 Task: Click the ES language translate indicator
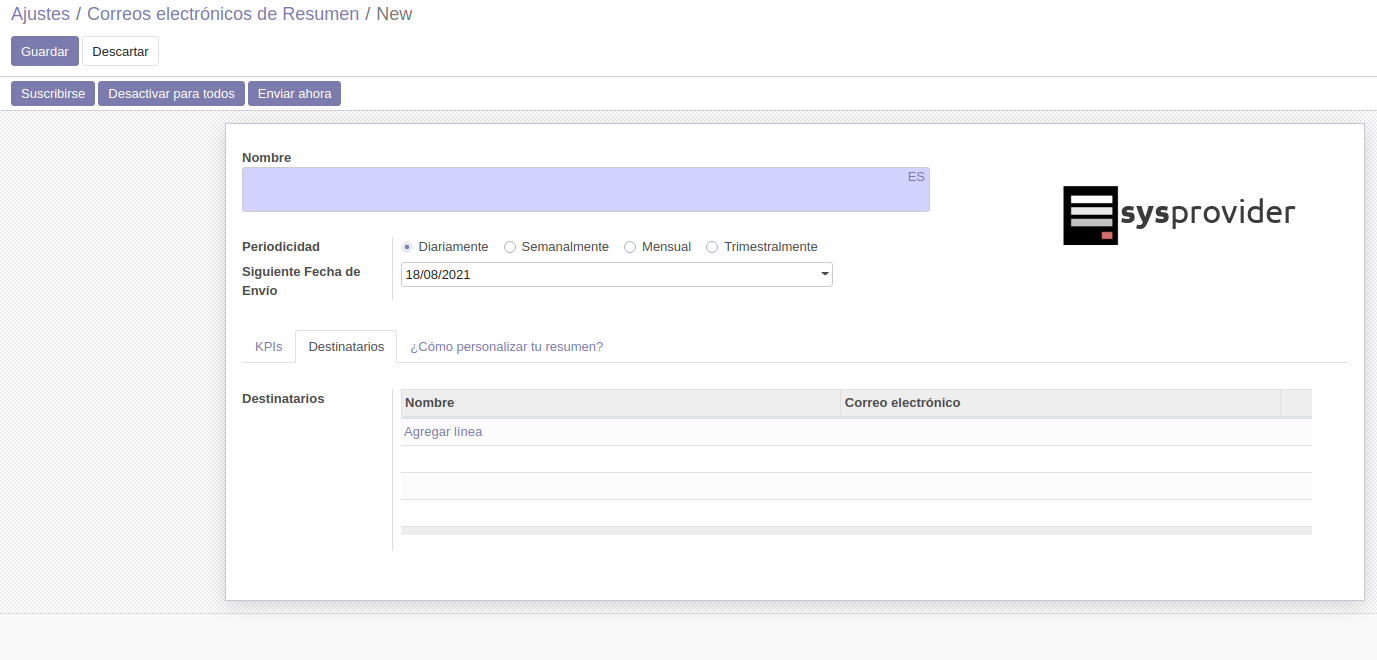click(x=916, y=177)
